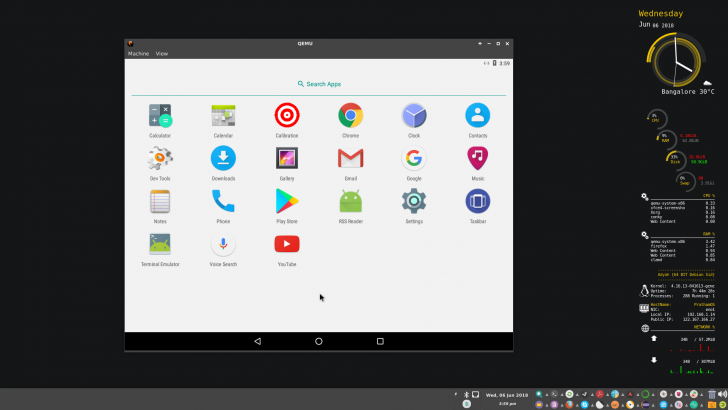
Task: Open the Terminal Emulator app
Action: 160,244
